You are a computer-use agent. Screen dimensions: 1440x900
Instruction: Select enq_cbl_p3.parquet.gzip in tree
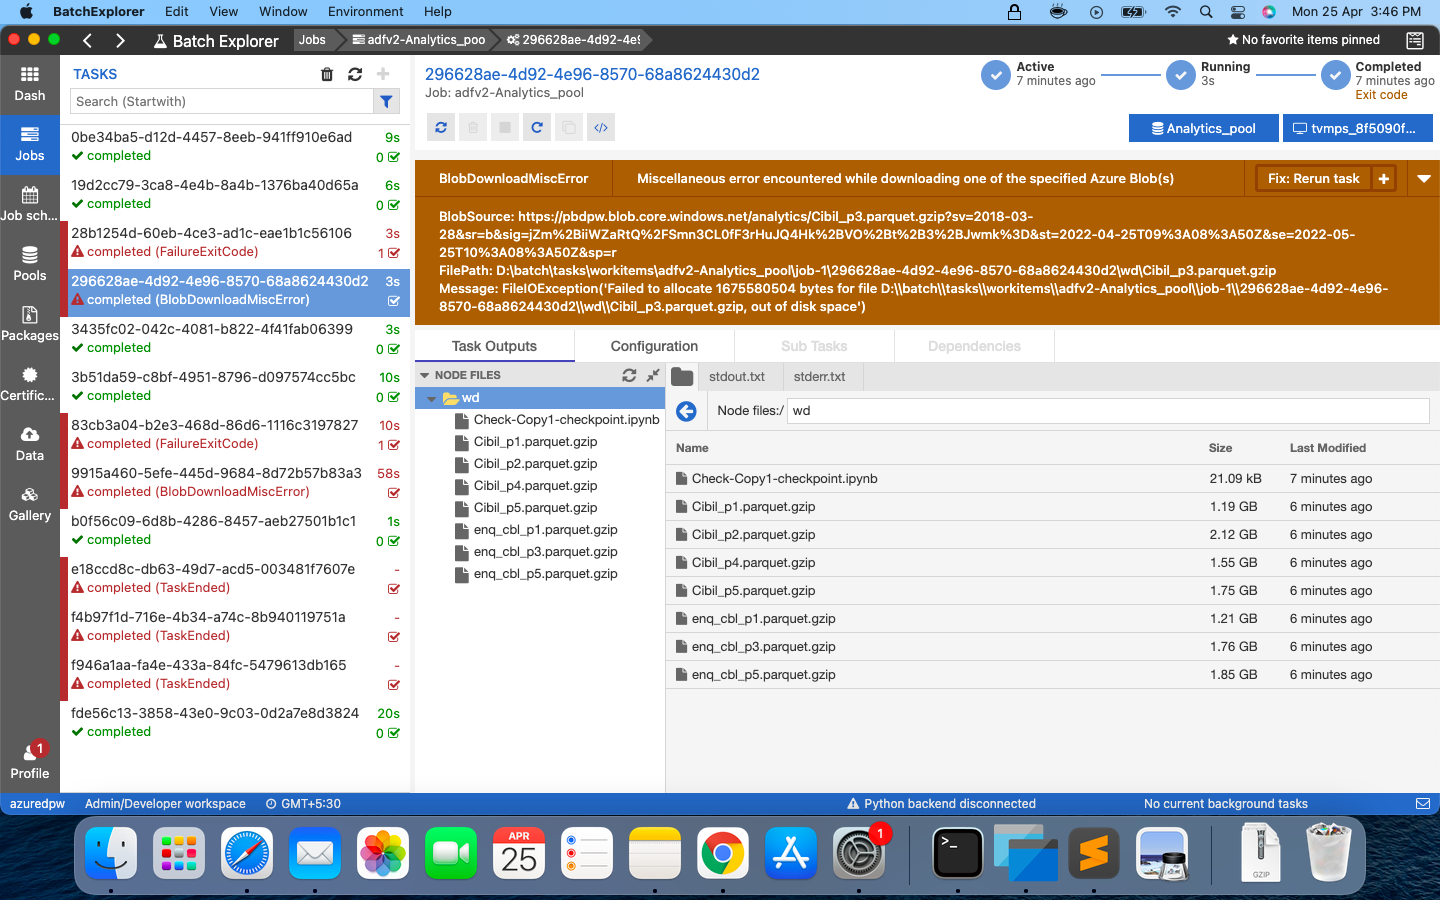pos(545,552)
